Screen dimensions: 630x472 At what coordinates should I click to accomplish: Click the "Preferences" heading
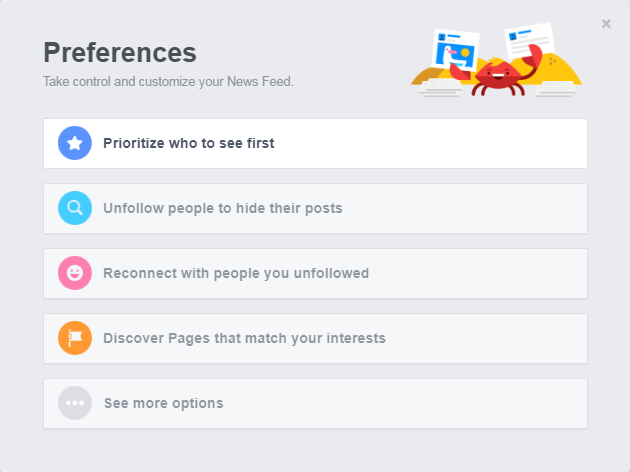[x=120, y=52]
